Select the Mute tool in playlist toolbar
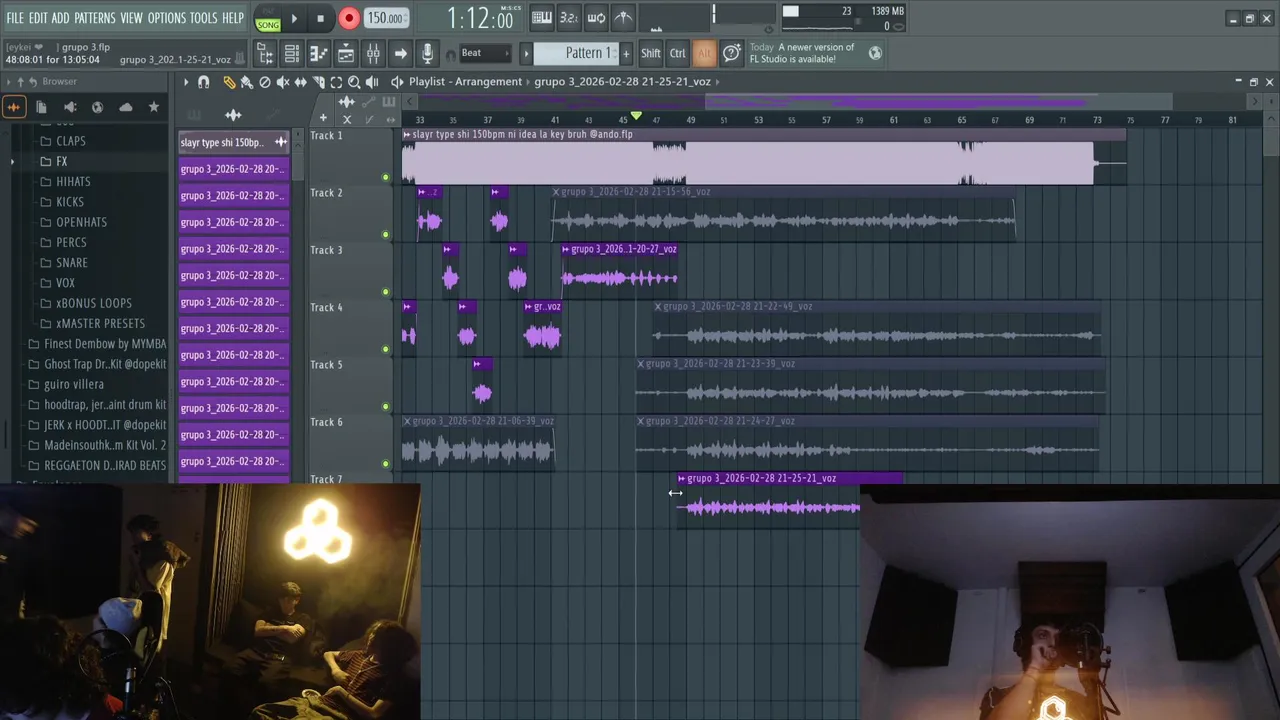Screen dimensions: 1280x720 [283, 82]
